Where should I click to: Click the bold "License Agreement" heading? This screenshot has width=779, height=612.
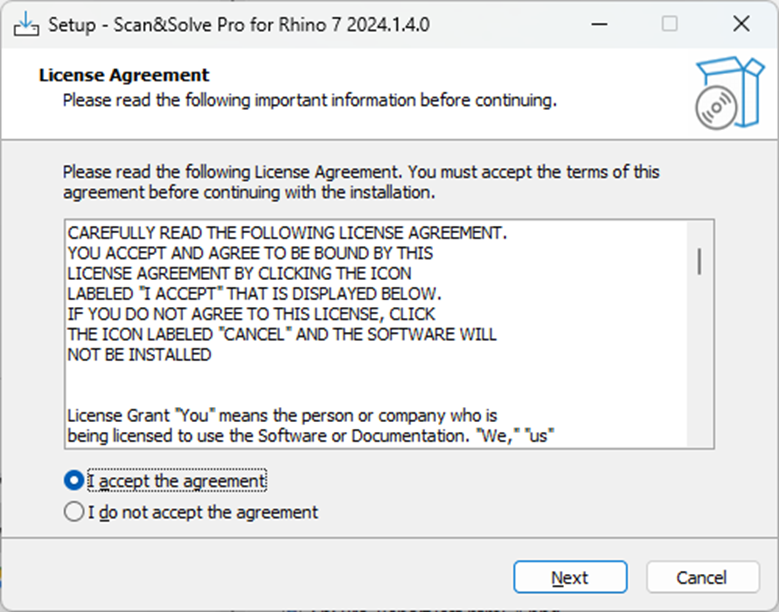pos(124,75)
